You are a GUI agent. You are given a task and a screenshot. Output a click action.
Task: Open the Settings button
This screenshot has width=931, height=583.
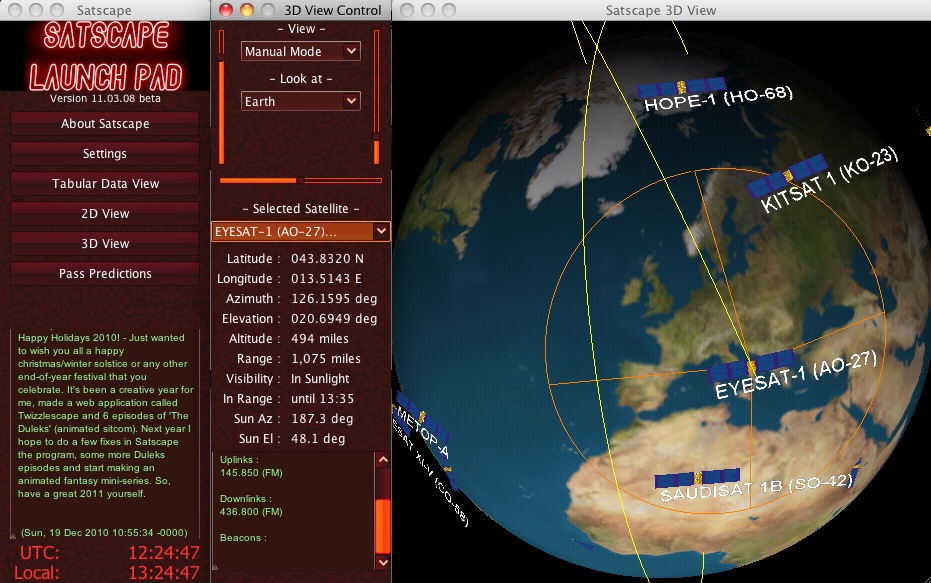point(105,154)
